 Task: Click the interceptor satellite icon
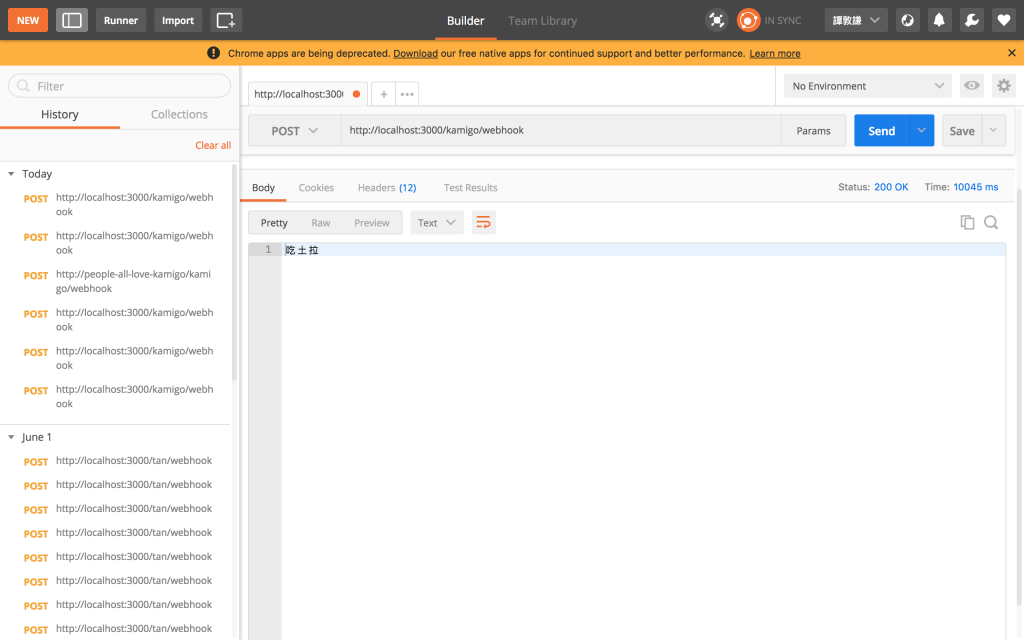click(716, 20)
